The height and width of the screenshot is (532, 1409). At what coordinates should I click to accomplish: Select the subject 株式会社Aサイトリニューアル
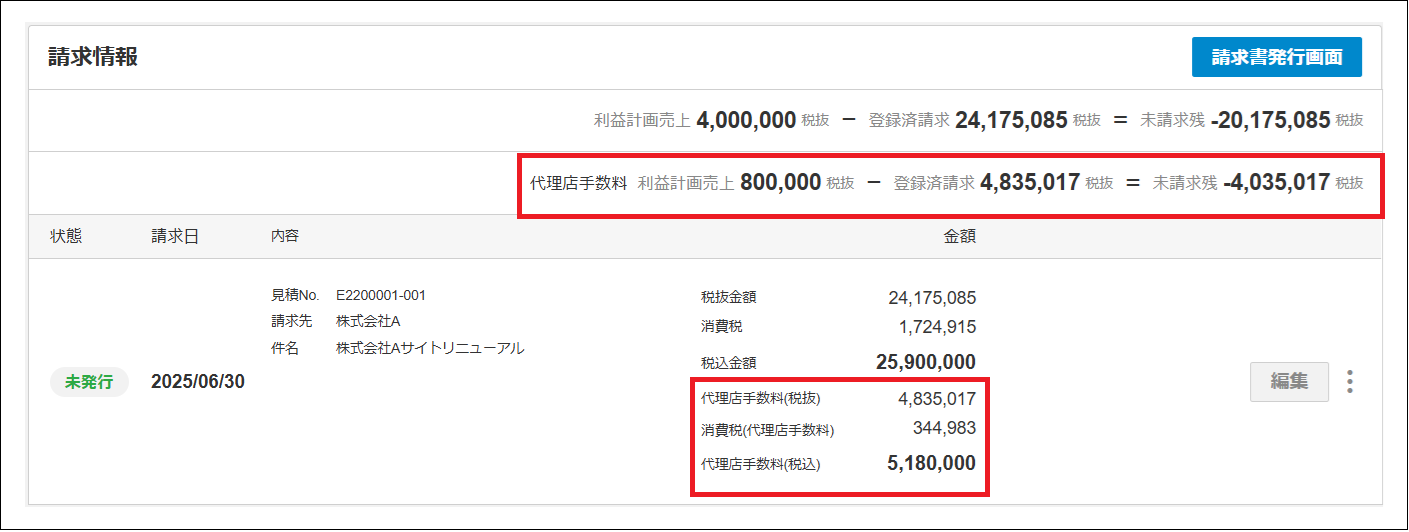[430, 348]
